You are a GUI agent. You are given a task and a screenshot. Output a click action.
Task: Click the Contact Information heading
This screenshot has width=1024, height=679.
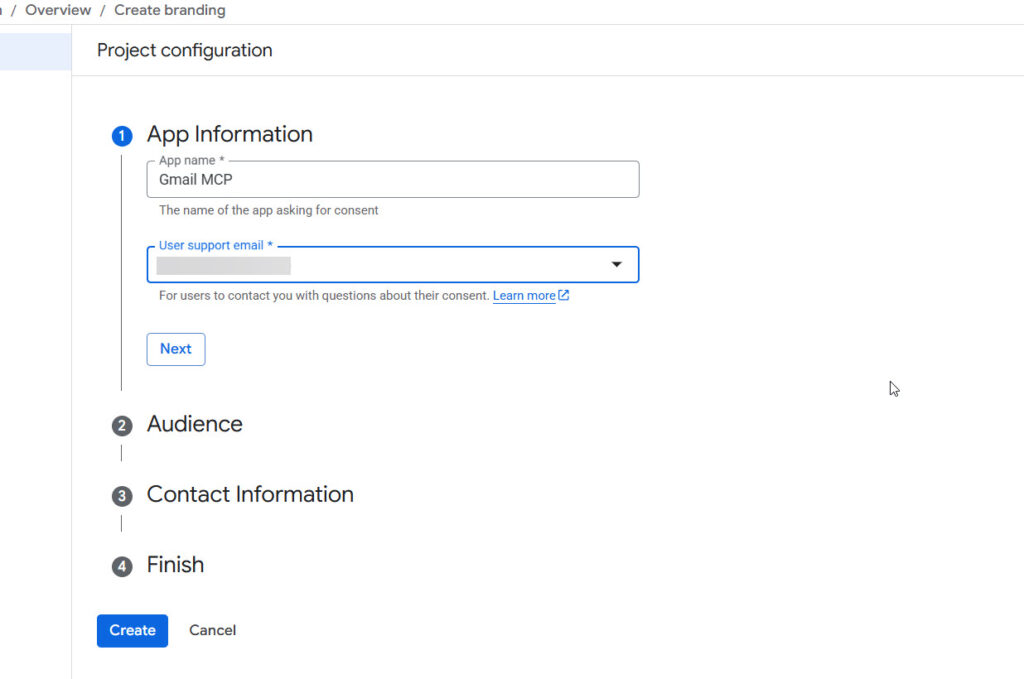coord(250,494)
